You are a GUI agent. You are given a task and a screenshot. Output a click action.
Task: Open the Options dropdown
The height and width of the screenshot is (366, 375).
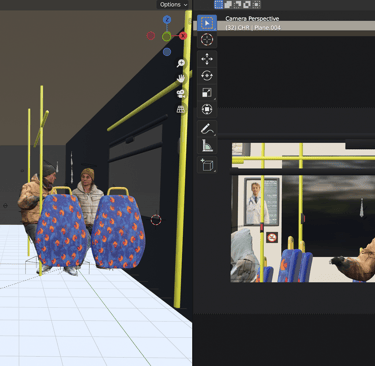pos(173,5)
